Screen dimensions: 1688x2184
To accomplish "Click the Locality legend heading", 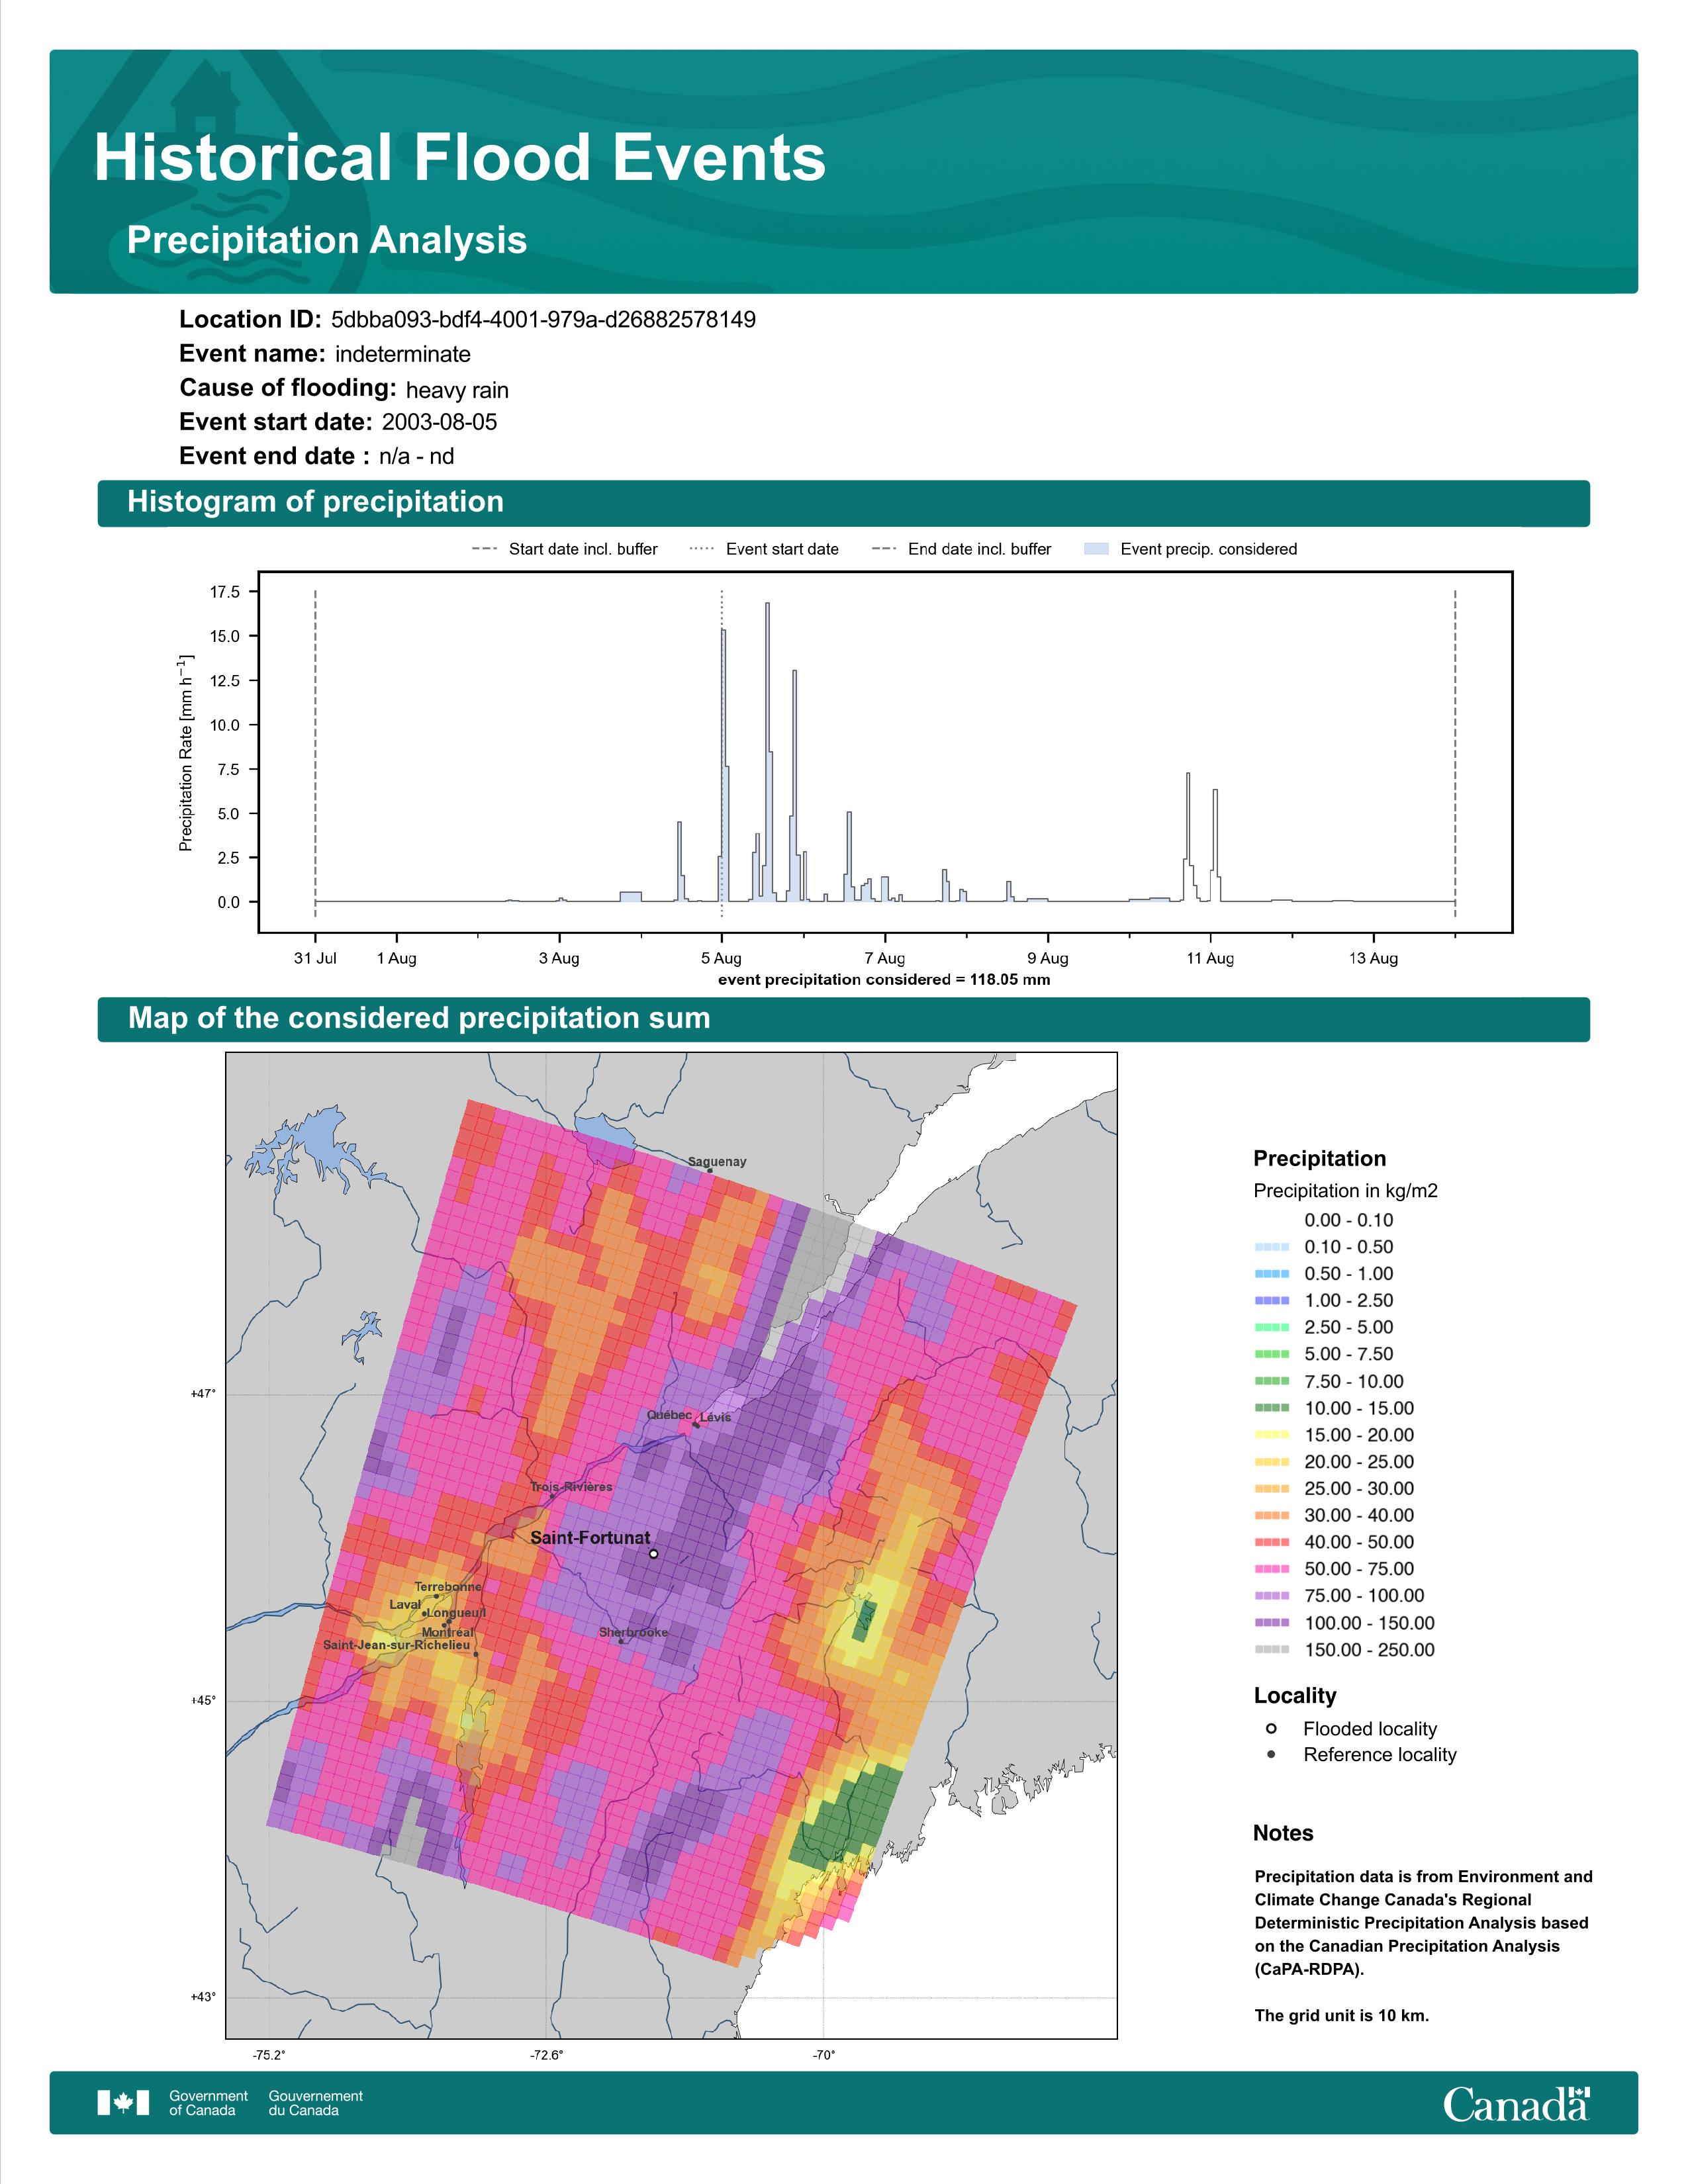I will (x=1295, y=1696).
